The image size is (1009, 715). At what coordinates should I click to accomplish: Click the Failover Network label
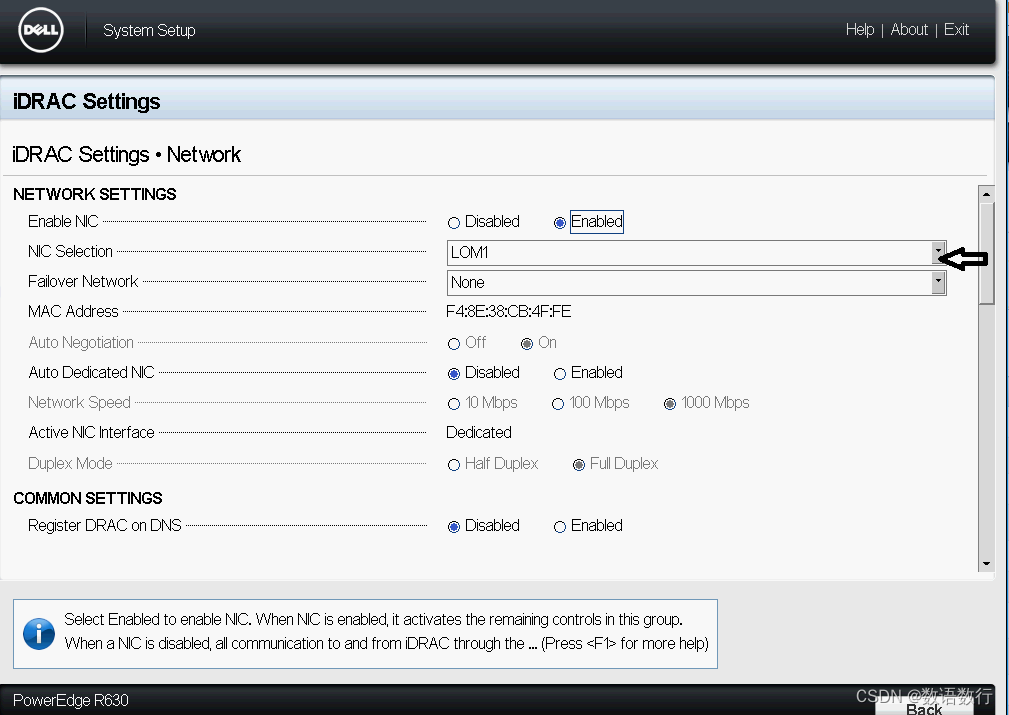coord(83,281)
